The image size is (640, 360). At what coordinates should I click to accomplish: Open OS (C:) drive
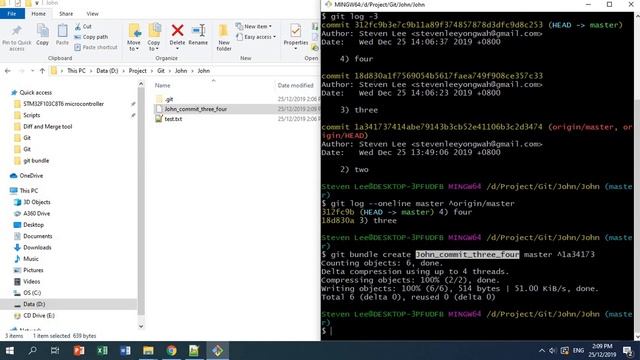pyautogui.click(x=32, y=293)
